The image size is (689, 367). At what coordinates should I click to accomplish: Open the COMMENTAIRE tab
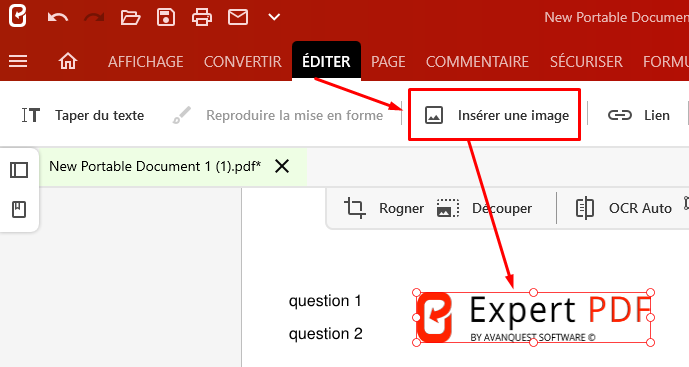(x=477, y=62)
